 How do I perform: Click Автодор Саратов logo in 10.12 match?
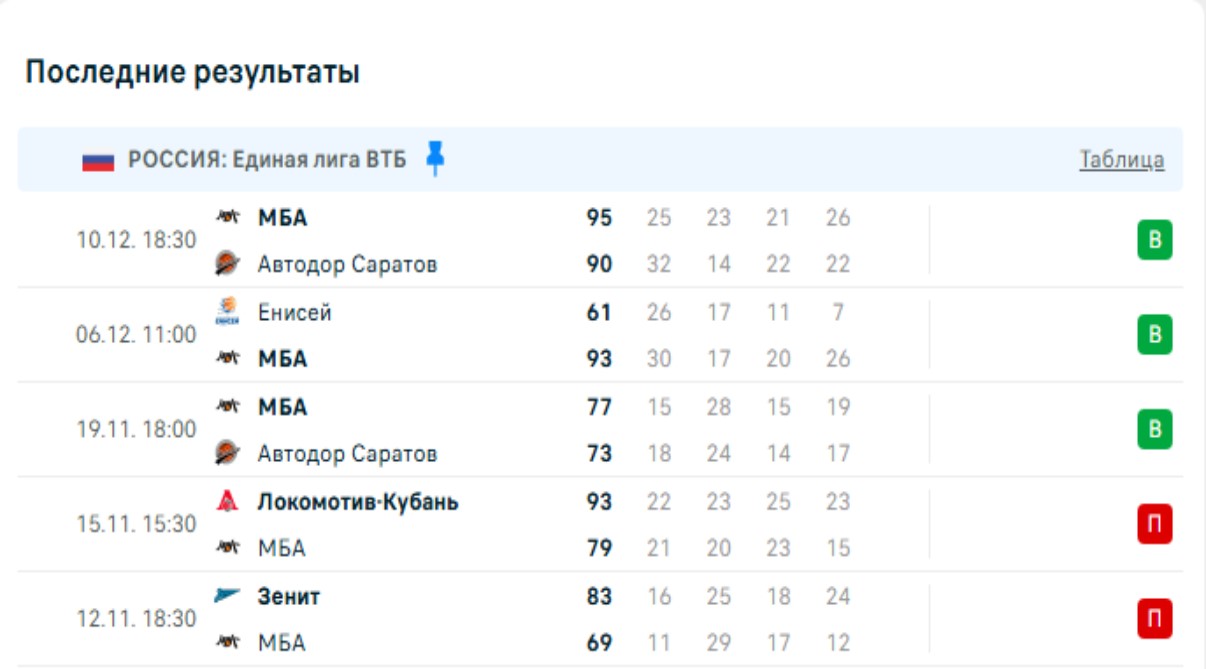point(228,264)
